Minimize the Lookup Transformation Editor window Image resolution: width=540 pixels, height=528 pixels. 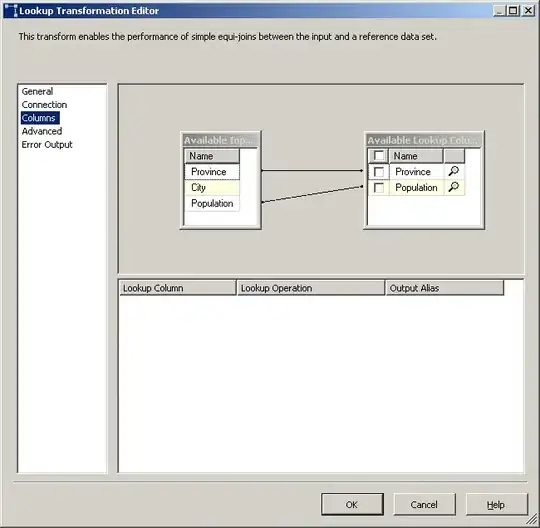coord(500,11)
